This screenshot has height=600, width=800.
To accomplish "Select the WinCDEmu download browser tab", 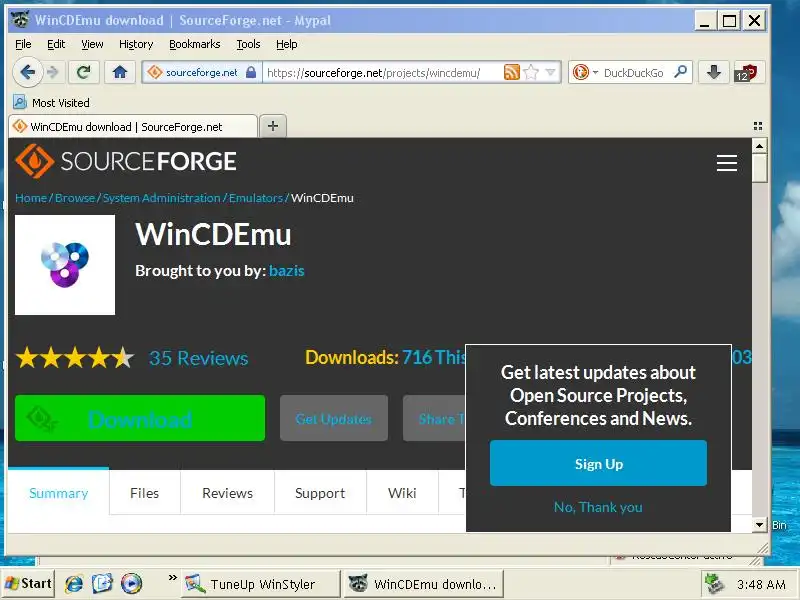I will click(133, 127).
